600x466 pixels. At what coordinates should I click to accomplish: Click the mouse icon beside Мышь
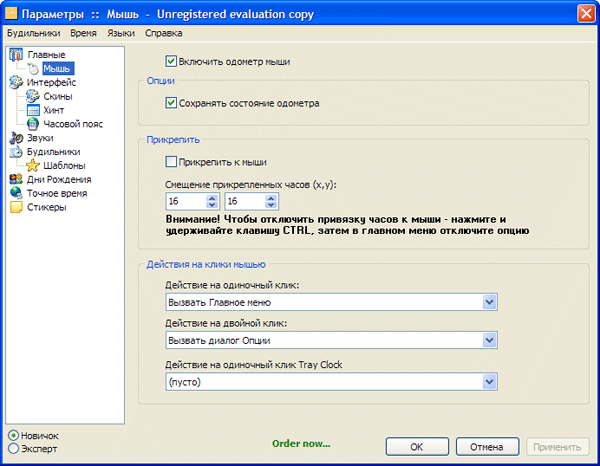coord(34,69)
